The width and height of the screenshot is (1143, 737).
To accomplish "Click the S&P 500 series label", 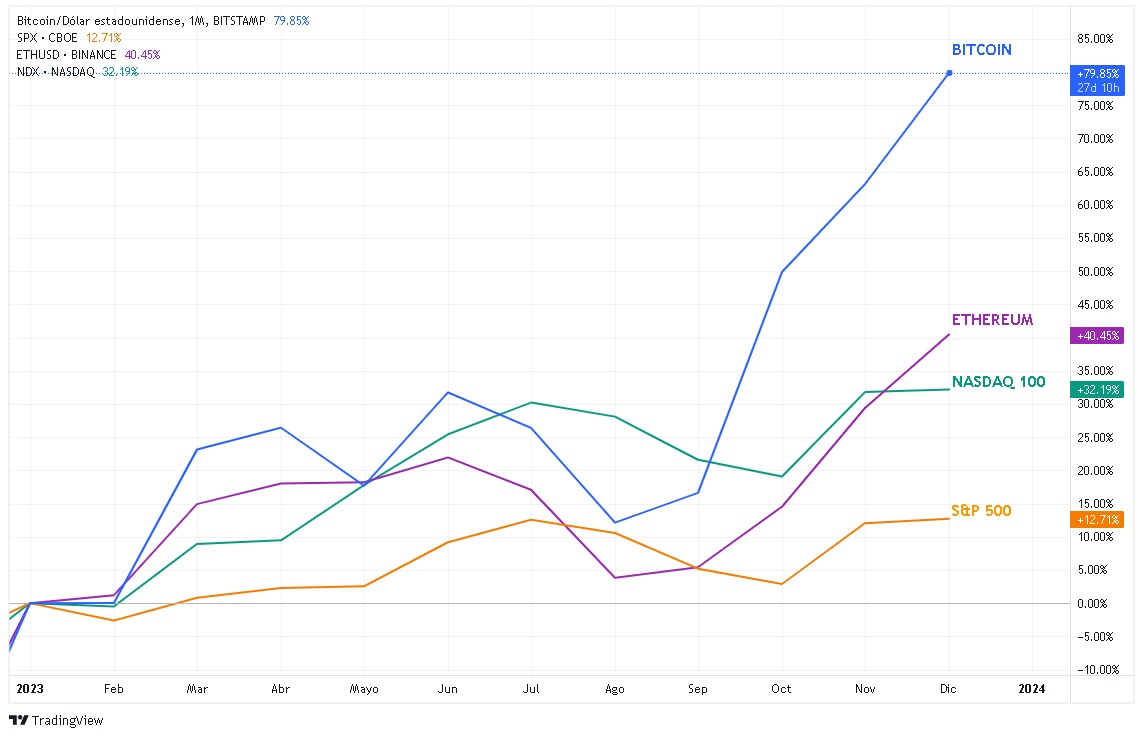I will pyautogui.click(x=981, y=511).
